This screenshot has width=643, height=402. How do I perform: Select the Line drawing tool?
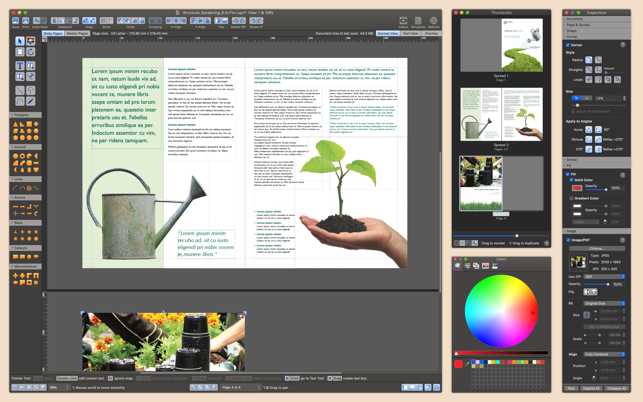coord(20,90)
